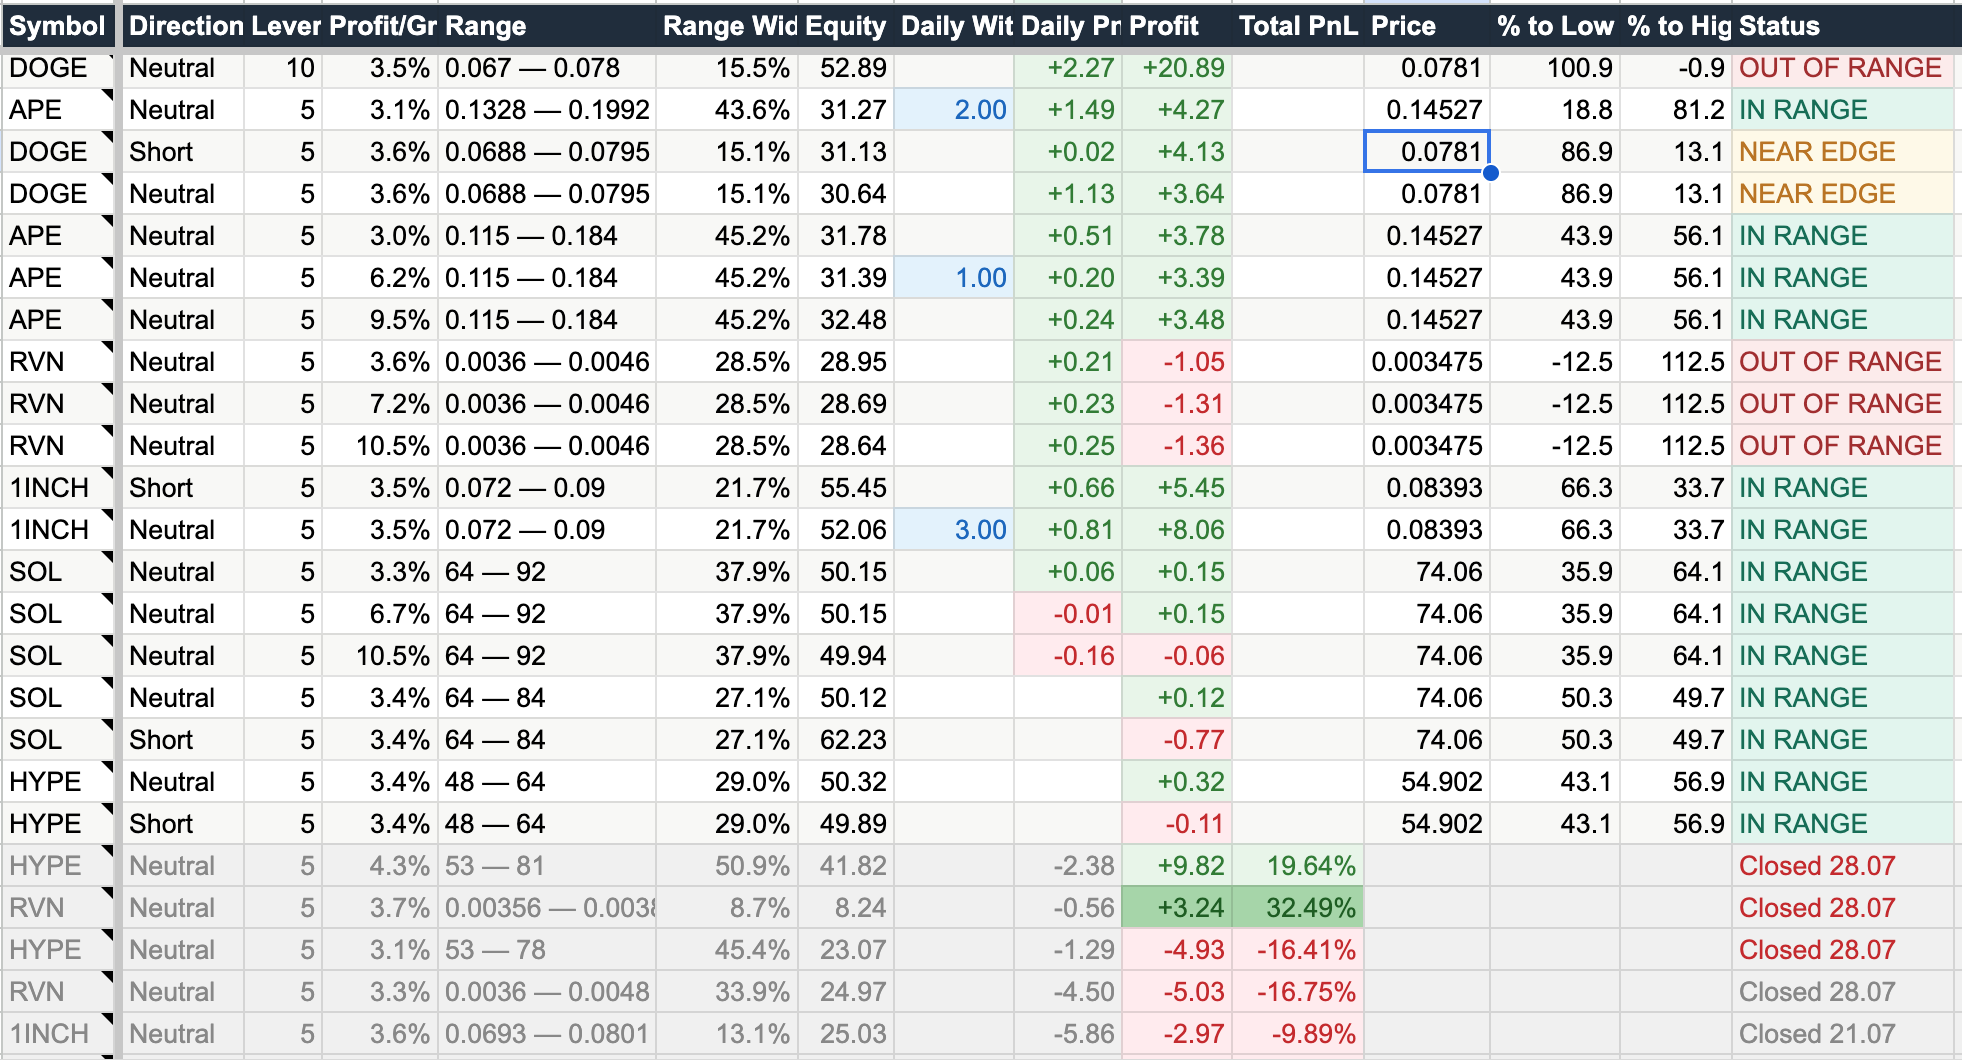Click the daily withdrawal cell showing 3.00

pos(954,530)
